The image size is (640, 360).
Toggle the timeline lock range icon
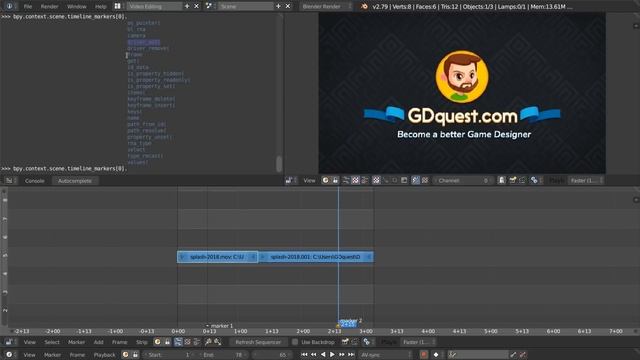click(x=135, y=355)
